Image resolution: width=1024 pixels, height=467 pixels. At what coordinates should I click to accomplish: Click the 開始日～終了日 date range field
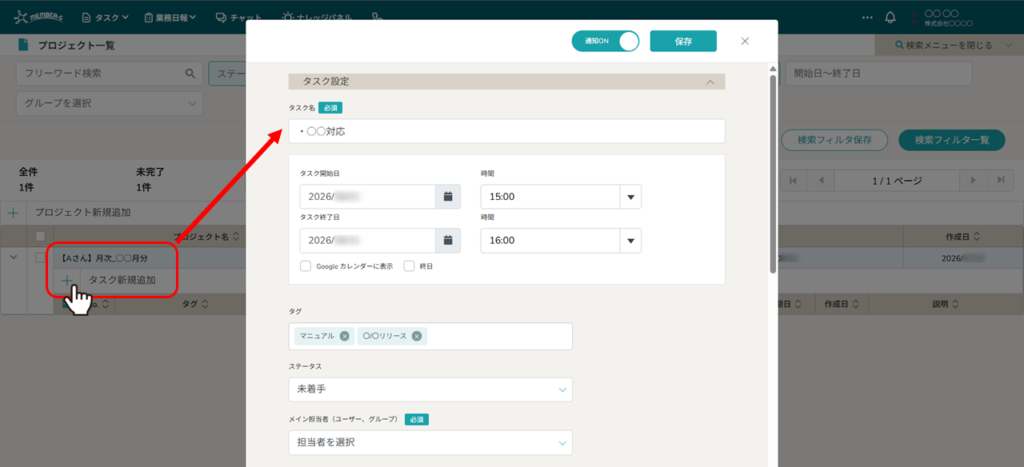[879, 74]
